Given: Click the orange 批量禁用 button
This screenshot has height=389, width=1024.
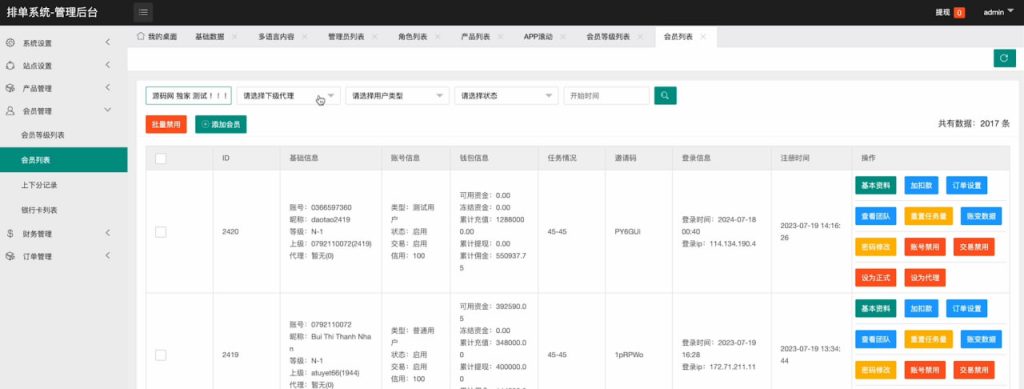Looking at the screenshot, I should pyautogui.click(x=167, y=124).
